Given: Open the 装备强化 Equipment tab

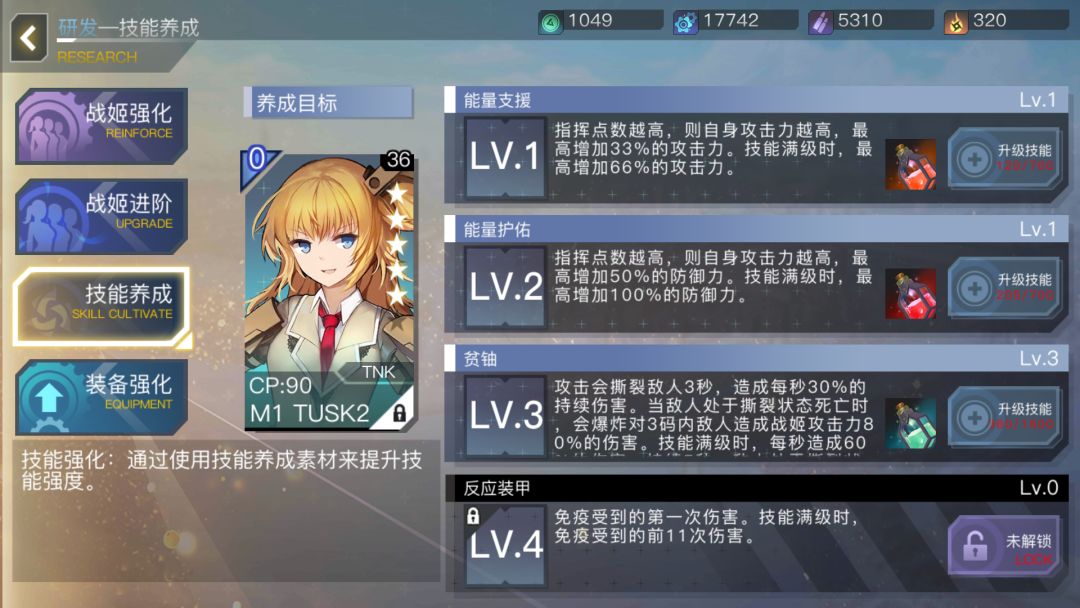Looking at the screenshot, I should (x=101, y=397).
